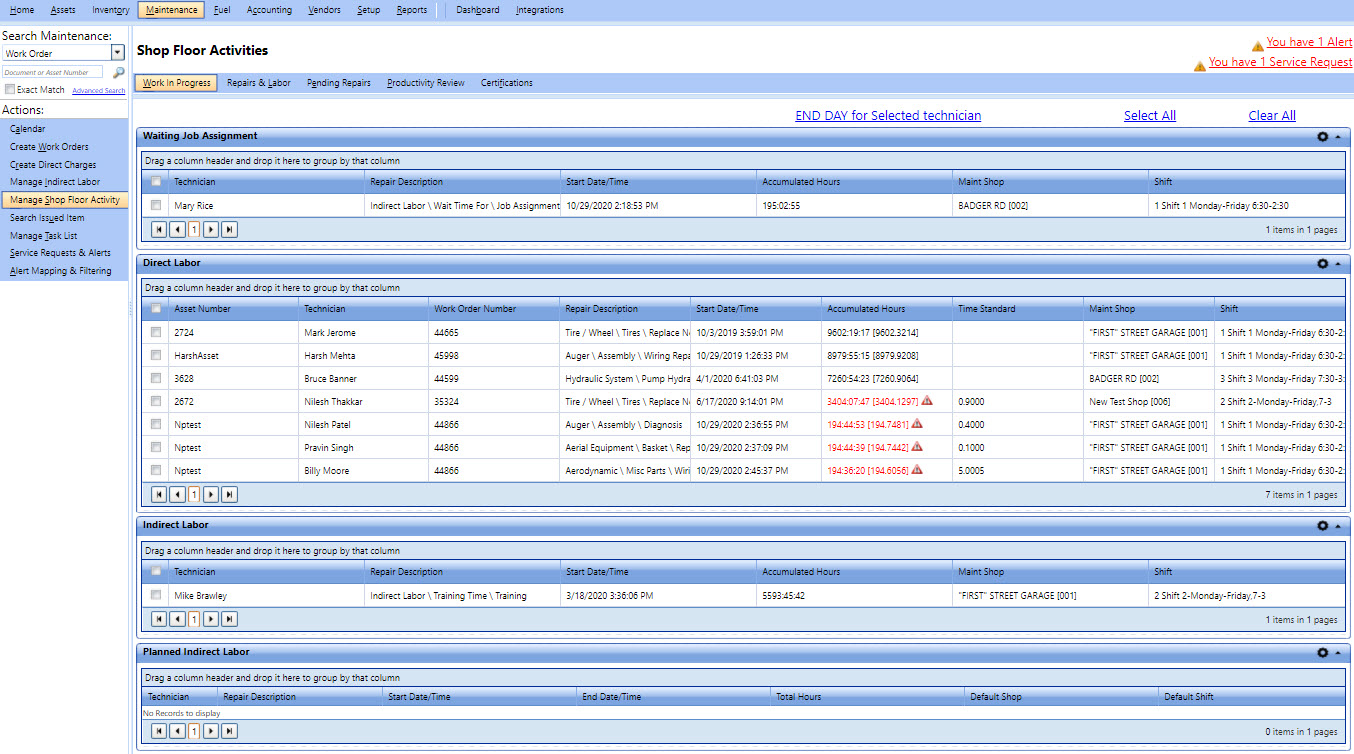Image resolution: width=1354 pixels, height=754 pixels.
Task: Enable the Exact Match checkbox
Action: [10, 90]
